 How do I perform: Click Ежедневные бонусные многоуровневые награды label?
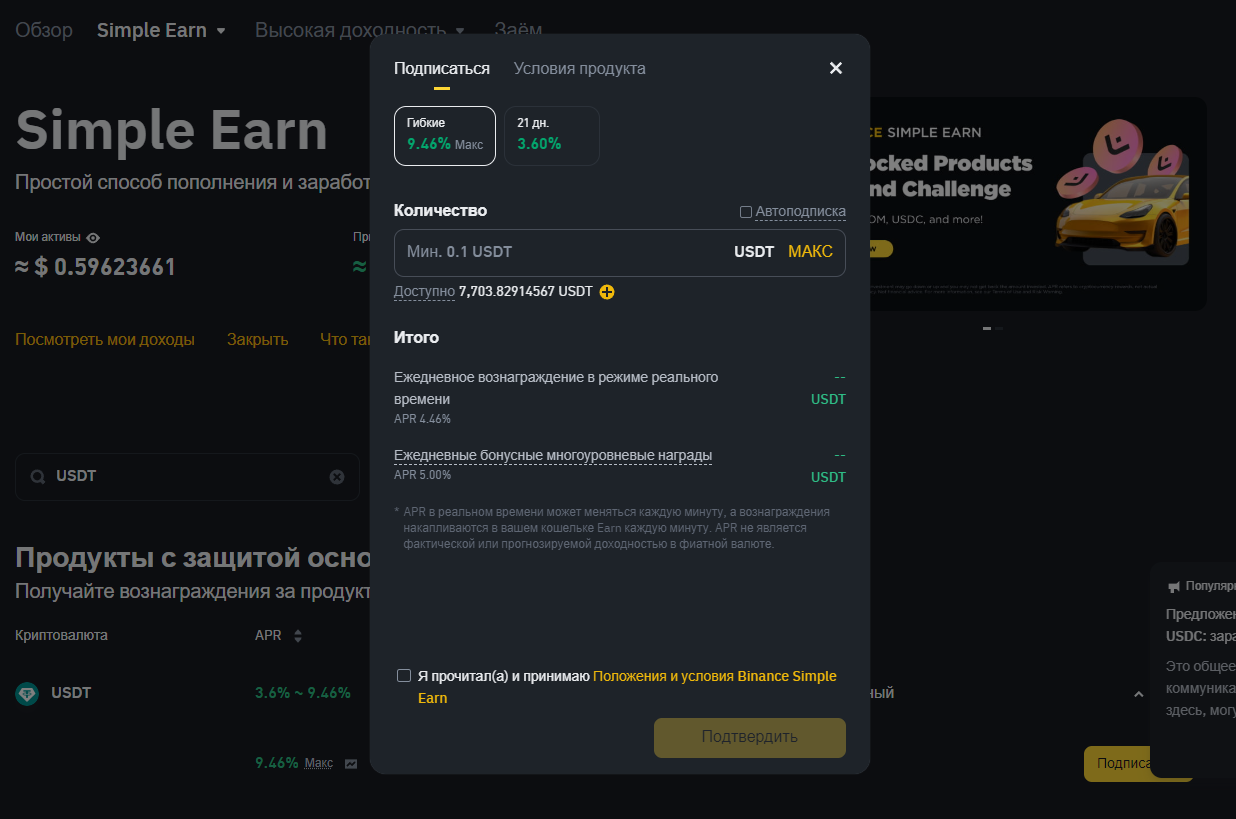click(x=553, y=456)
